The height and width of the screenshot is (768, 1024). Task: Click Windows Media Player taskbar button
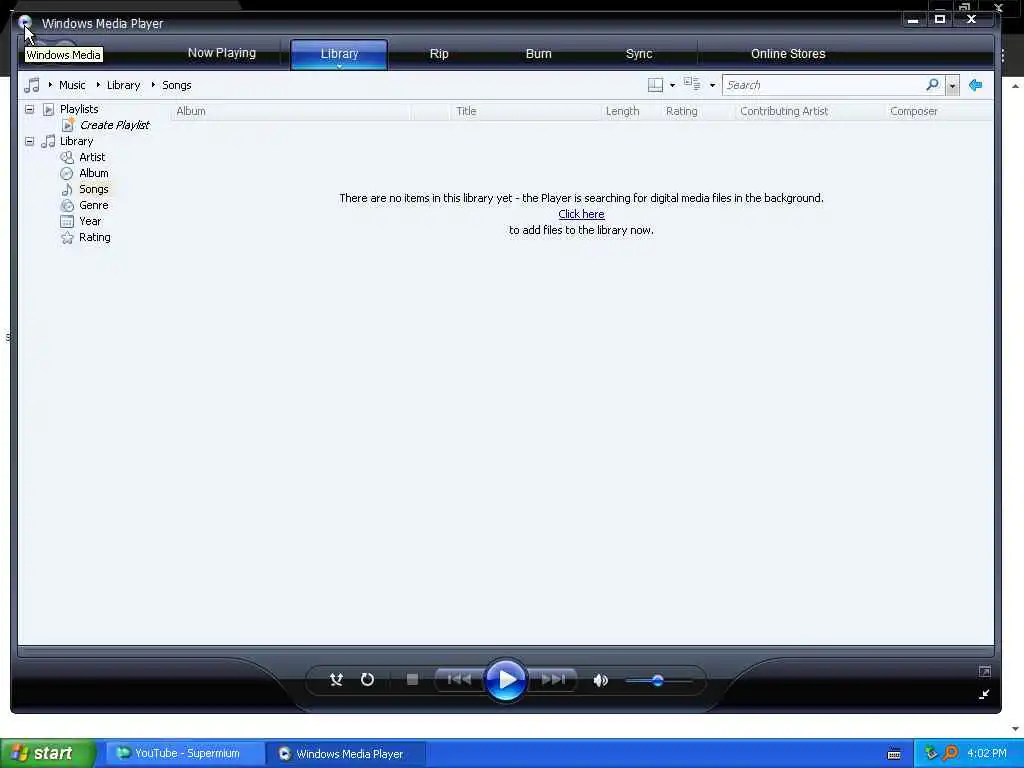click(x=346, y=754)
